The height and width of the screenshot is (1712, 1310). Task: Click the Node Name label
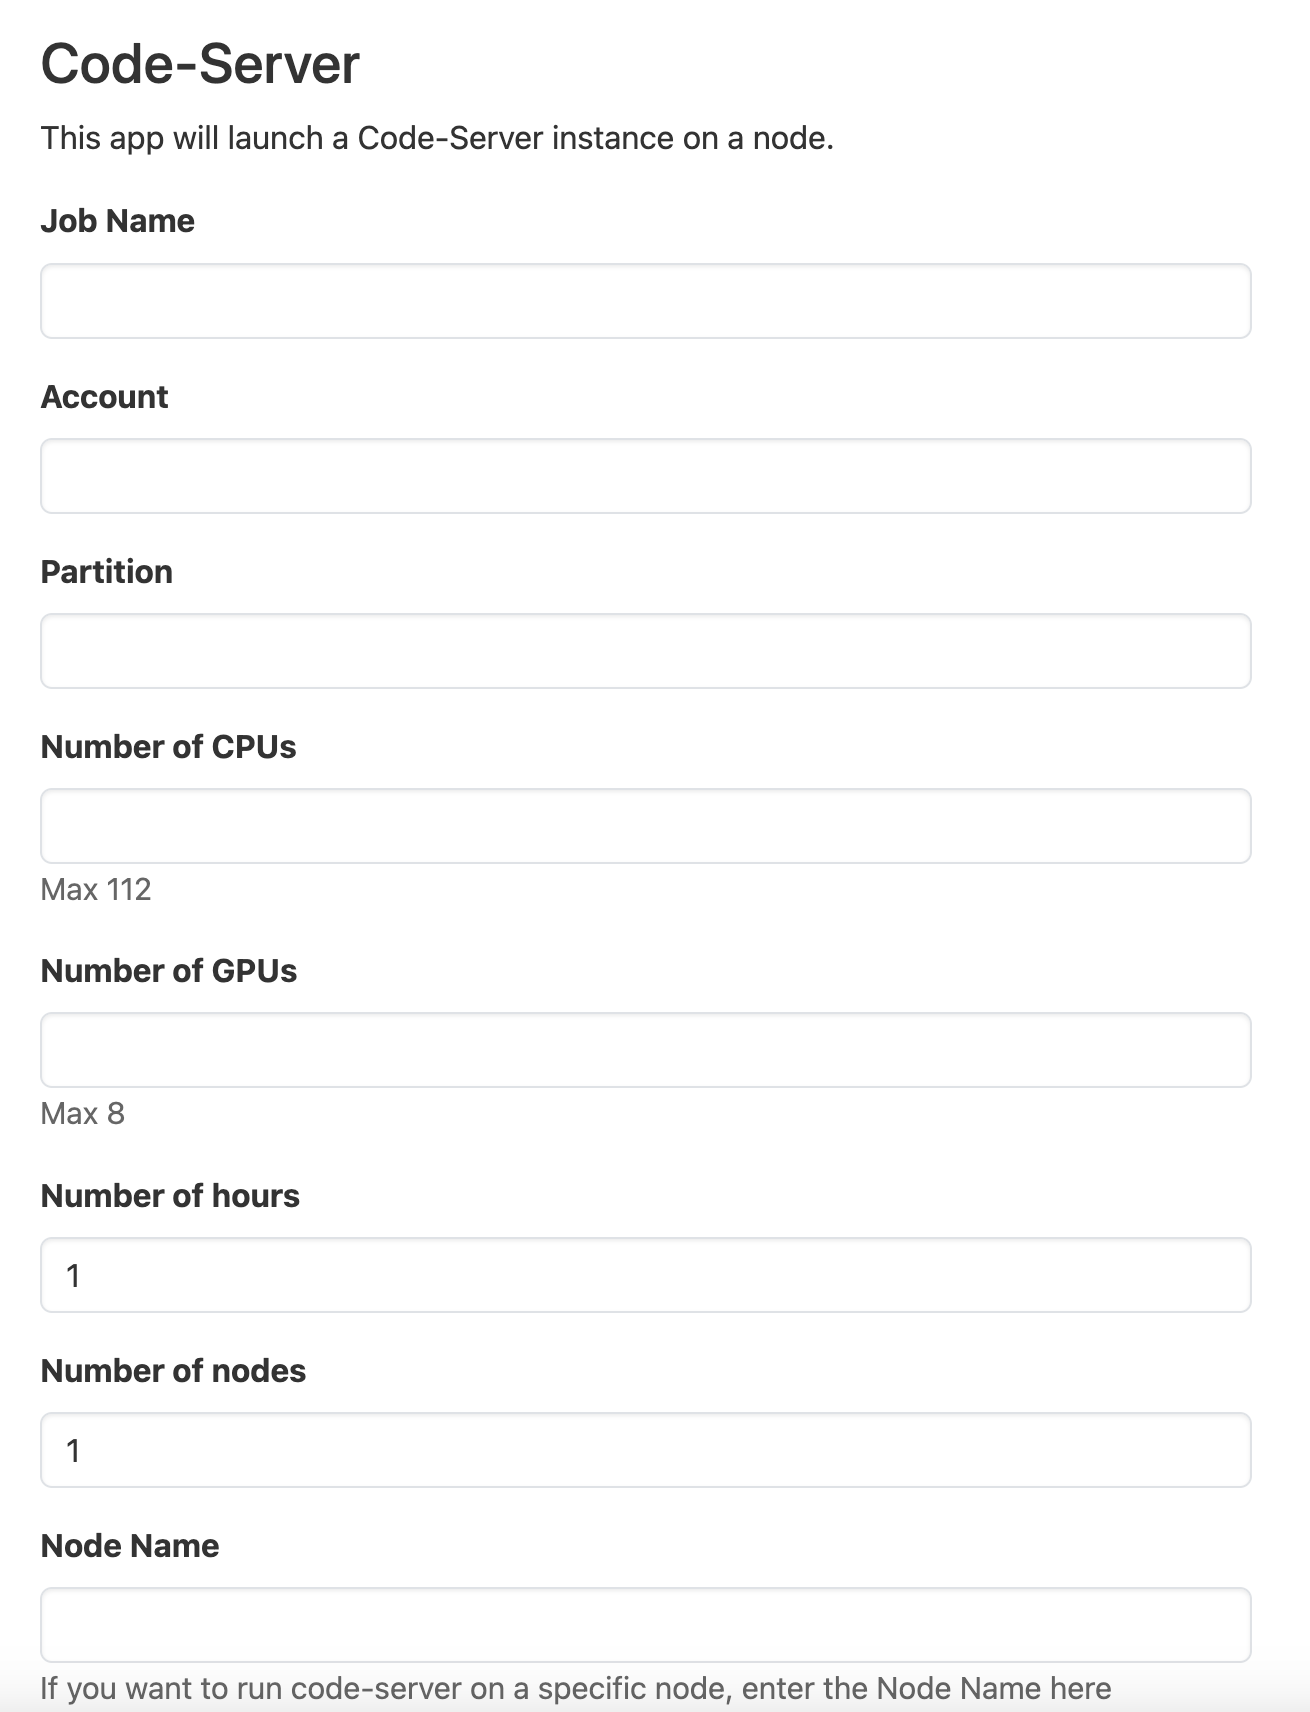pos(130,1545)
